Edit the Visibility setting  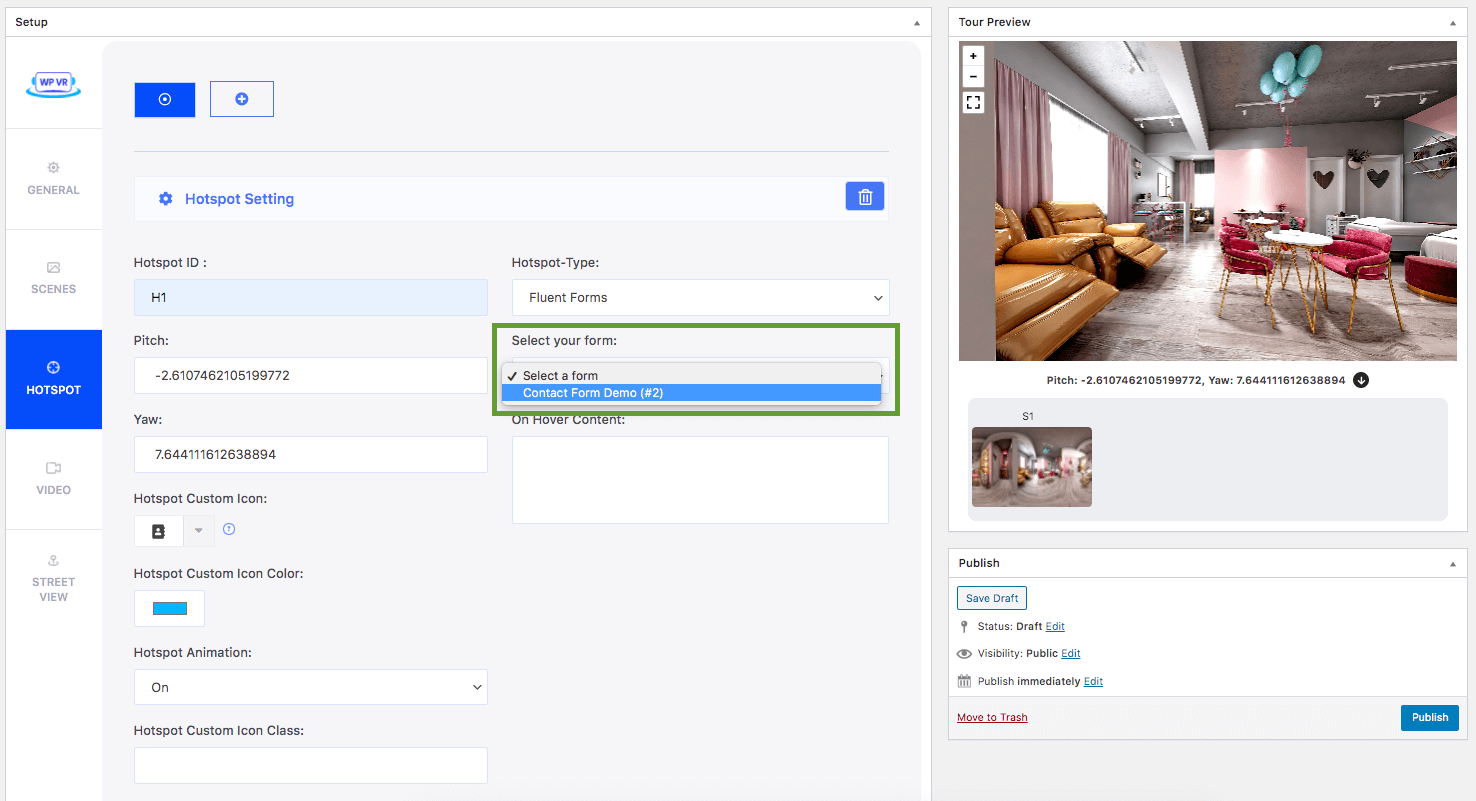(x=1071, y=653)
